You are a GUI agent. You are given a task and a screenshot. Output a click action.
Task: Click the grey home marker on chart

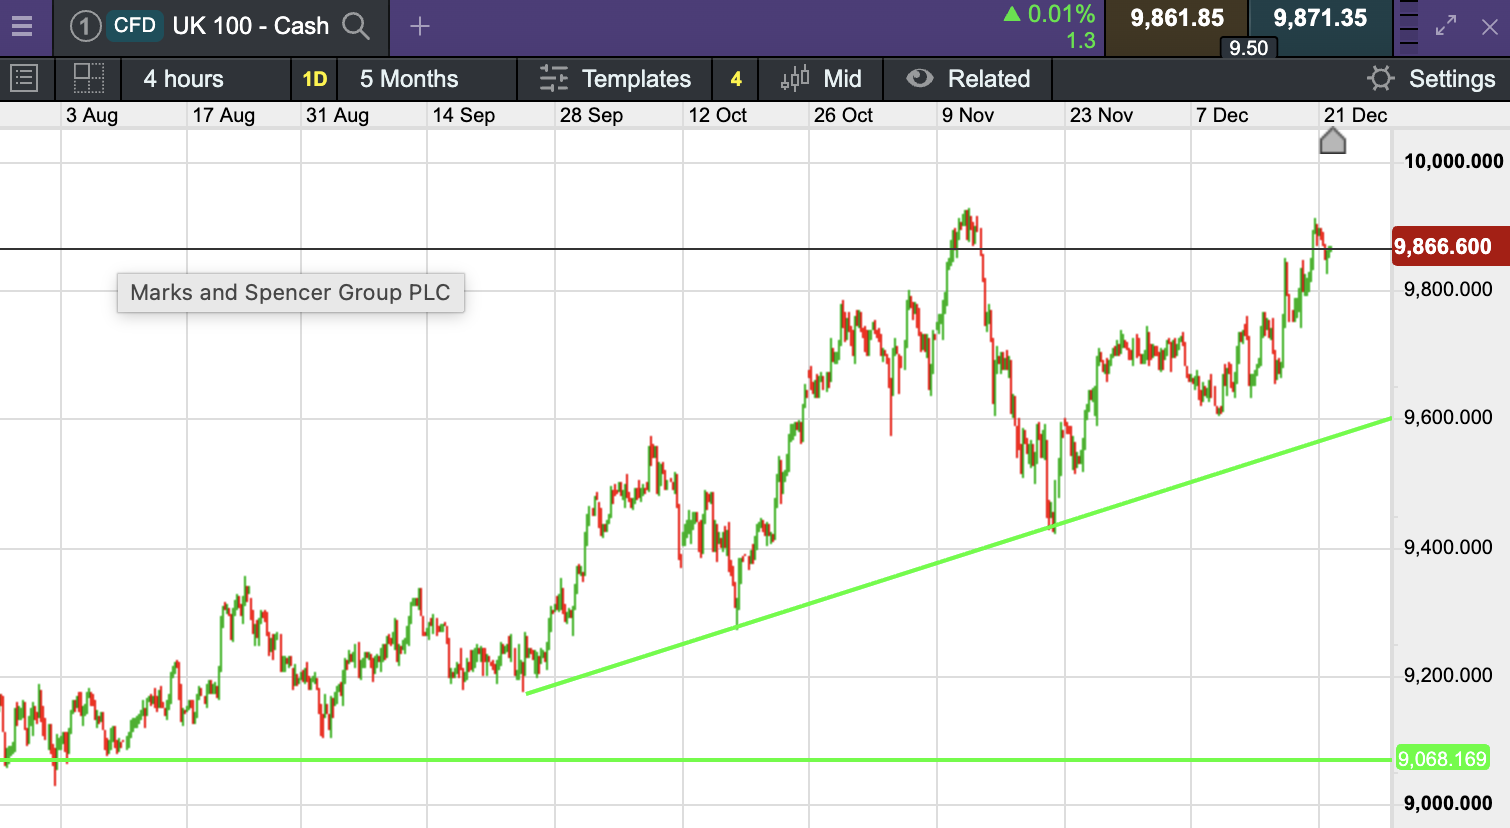[1332, 141]
